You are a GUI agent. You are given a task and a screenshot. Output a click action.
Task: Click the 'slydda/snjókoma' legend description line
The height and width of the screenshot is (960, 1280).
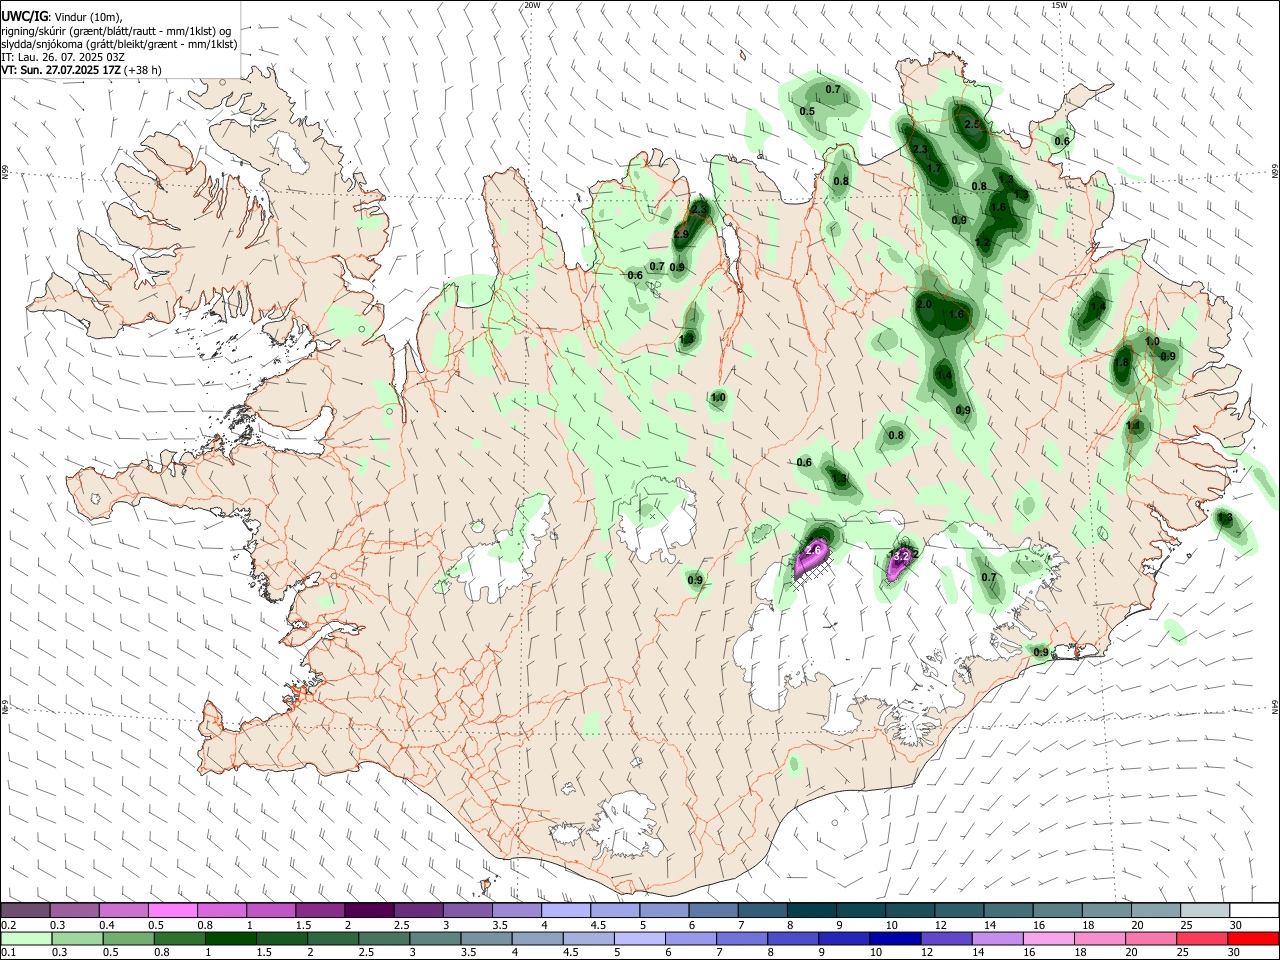(x=119, y=44)
